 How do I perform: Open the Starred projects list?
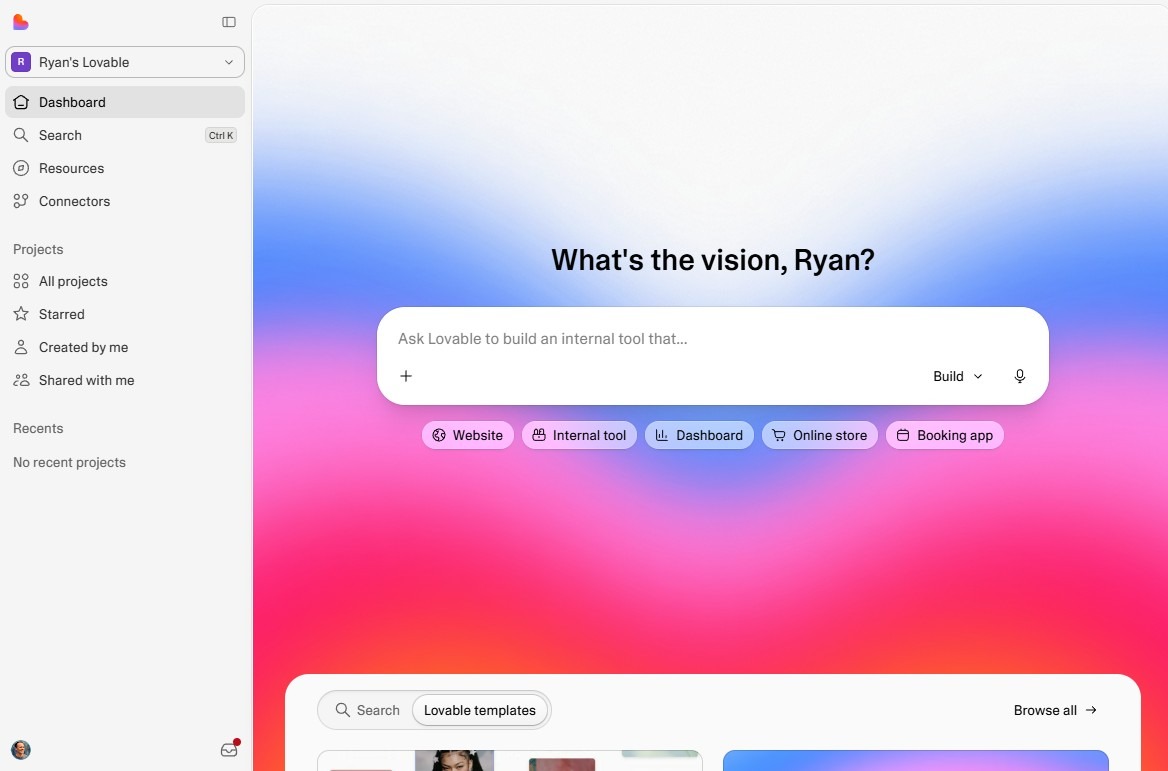pyautogui.click(x=125, y=314)
